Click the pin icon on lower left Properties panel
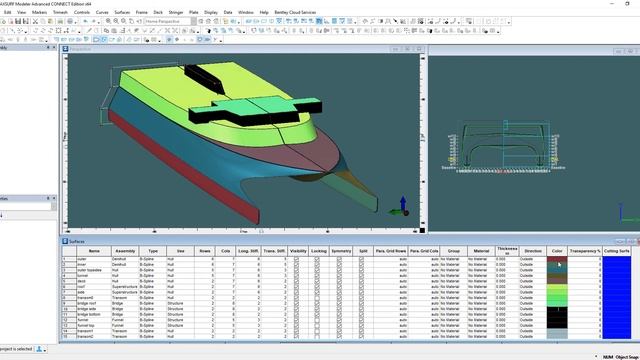Image resolution: width=640 pixels, height=360 pixels. pyautogui.click(x=48, y=198)
